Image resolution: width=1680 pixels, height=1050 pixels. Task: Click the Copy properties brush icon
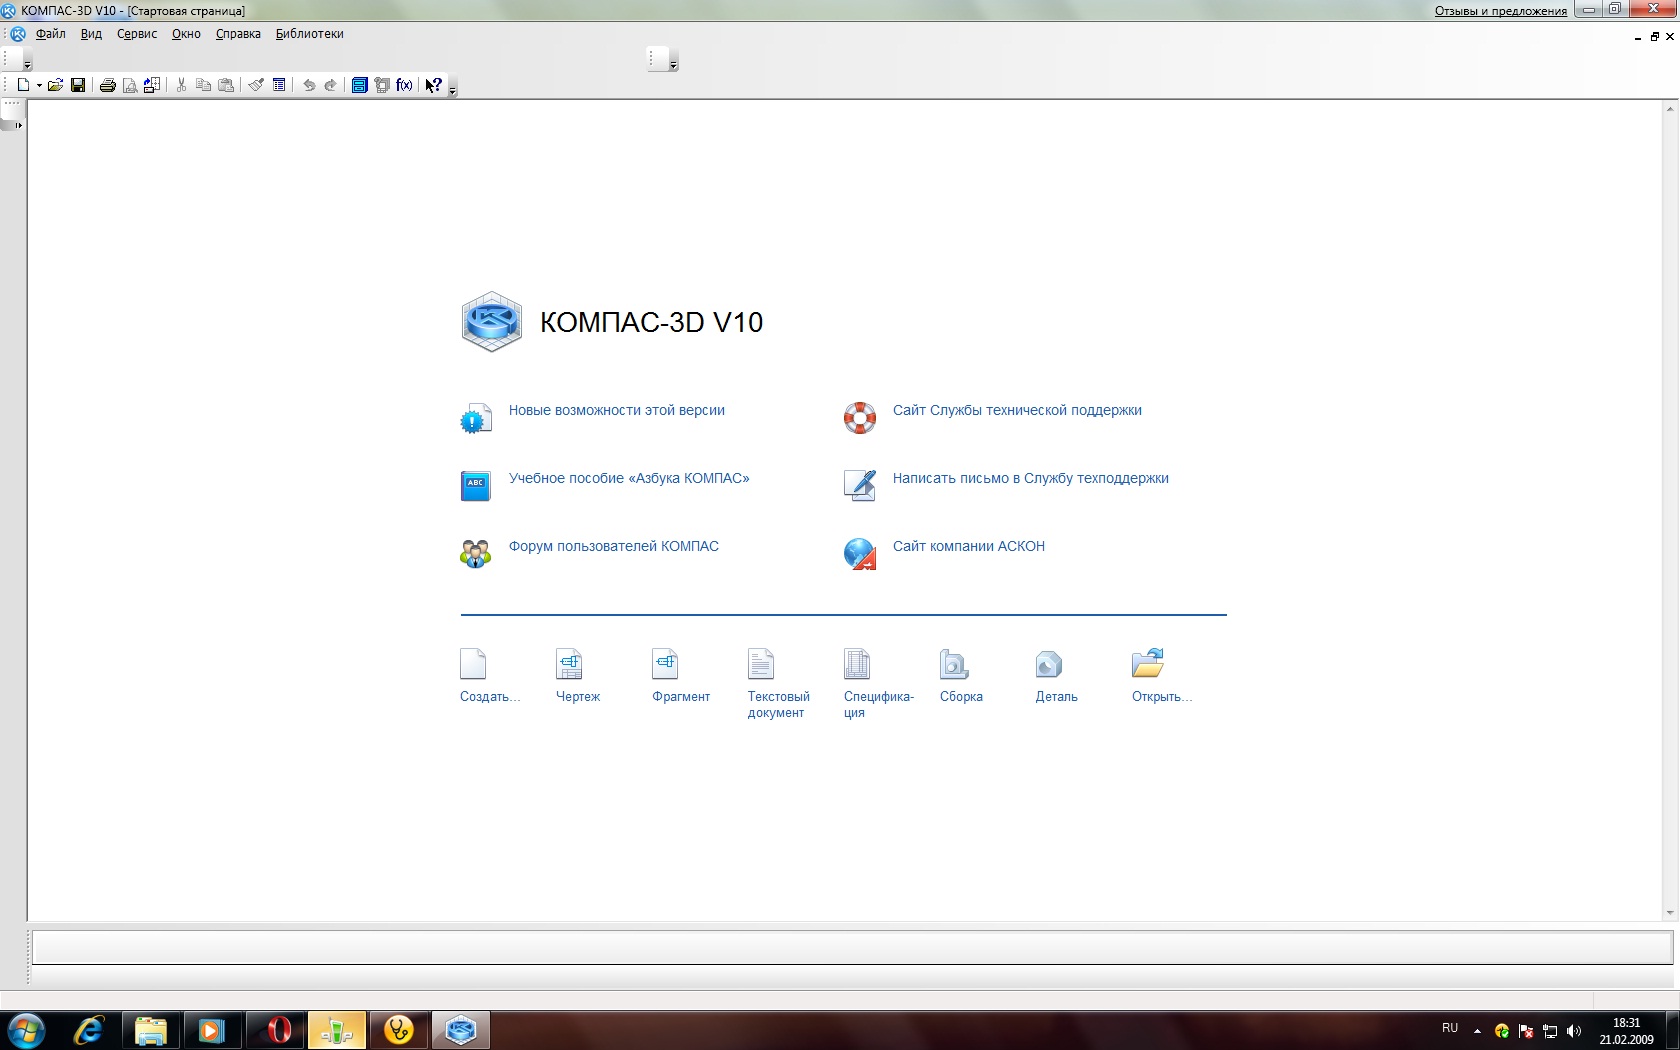[256, 85]
